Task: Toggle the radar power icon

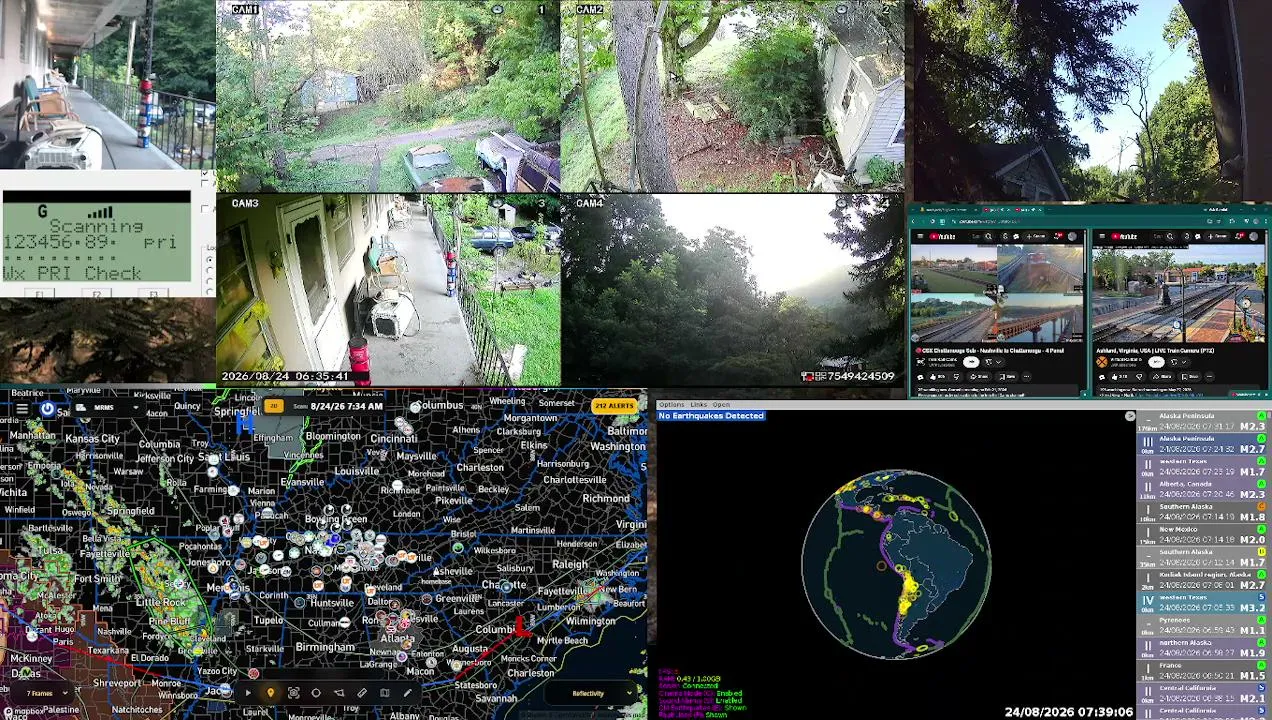Action: 47,408
